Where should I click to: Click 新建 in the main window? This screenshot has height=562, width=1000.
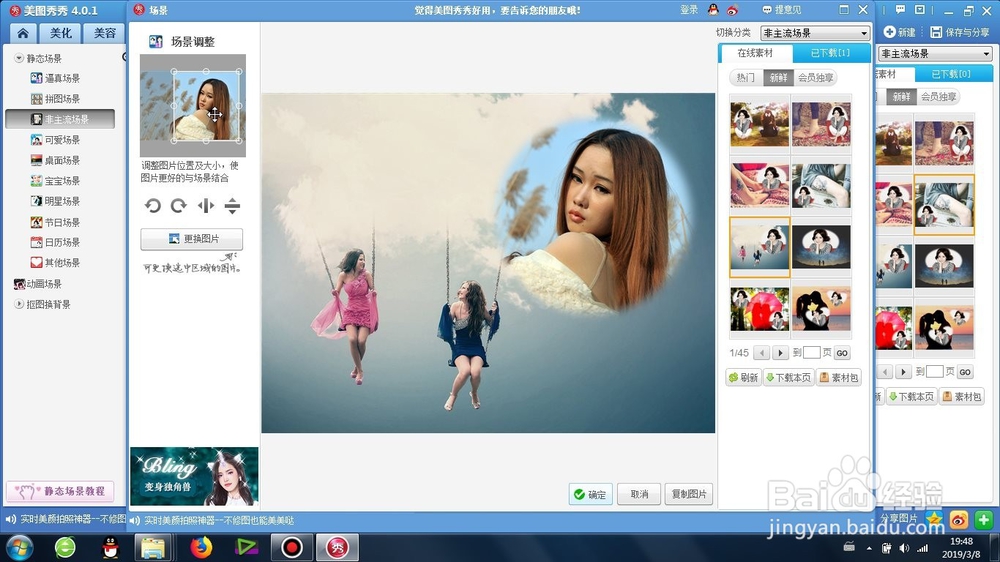click(x=900, y=32)
